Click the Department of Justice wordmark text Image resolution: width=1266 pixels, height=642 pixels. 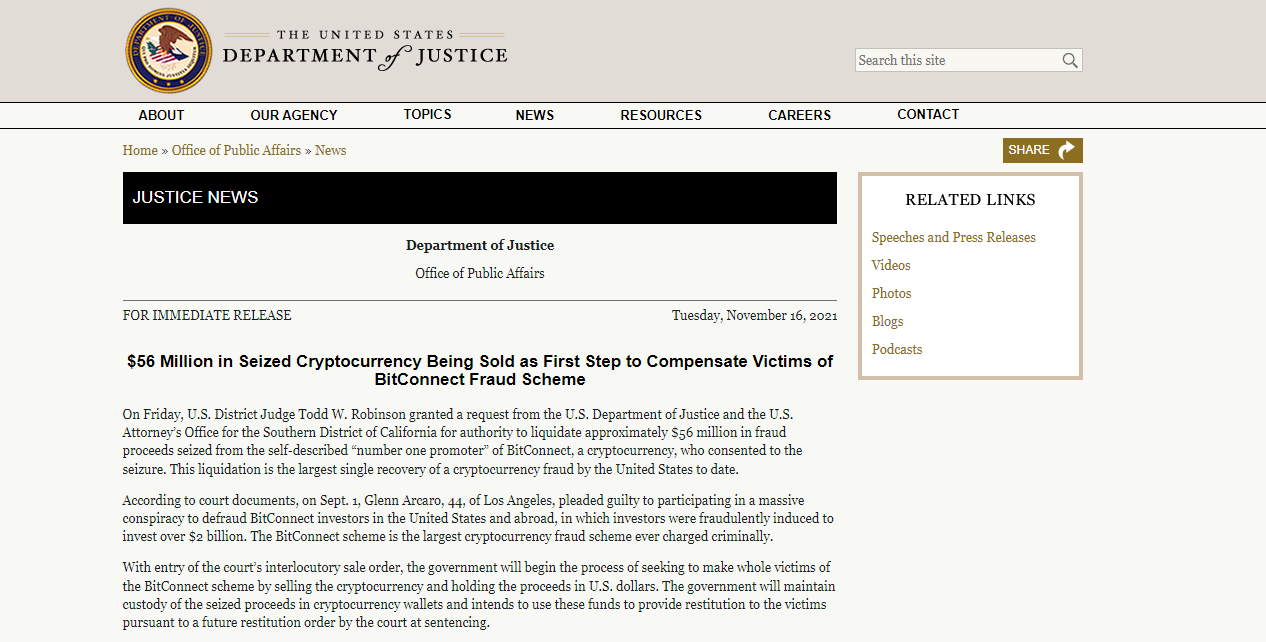point(365,51)
